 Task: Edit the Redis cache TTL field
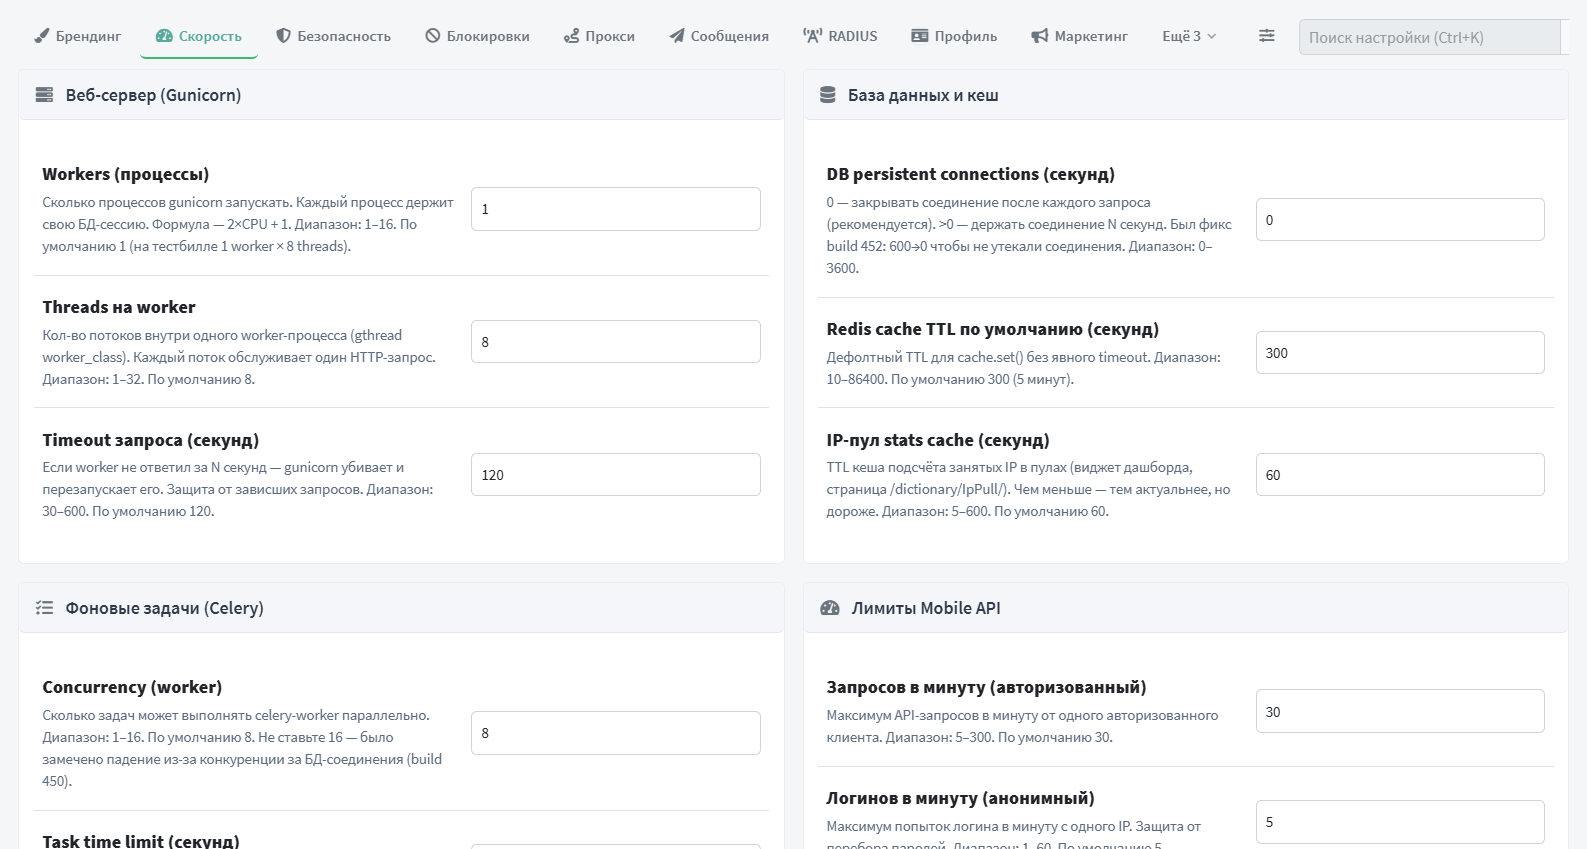click(1400, 353)
